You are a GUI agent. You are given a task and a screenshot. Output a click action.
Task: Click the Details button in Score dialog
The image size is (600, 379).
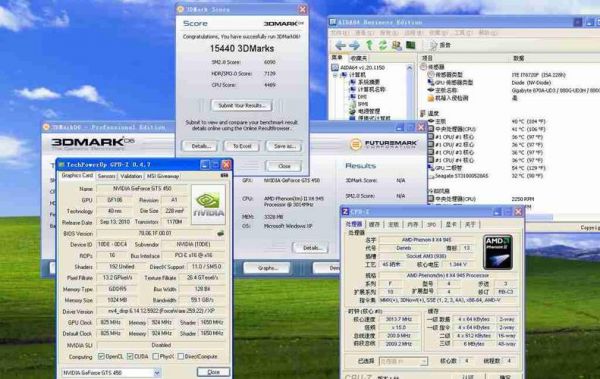[x=200, y=146]
